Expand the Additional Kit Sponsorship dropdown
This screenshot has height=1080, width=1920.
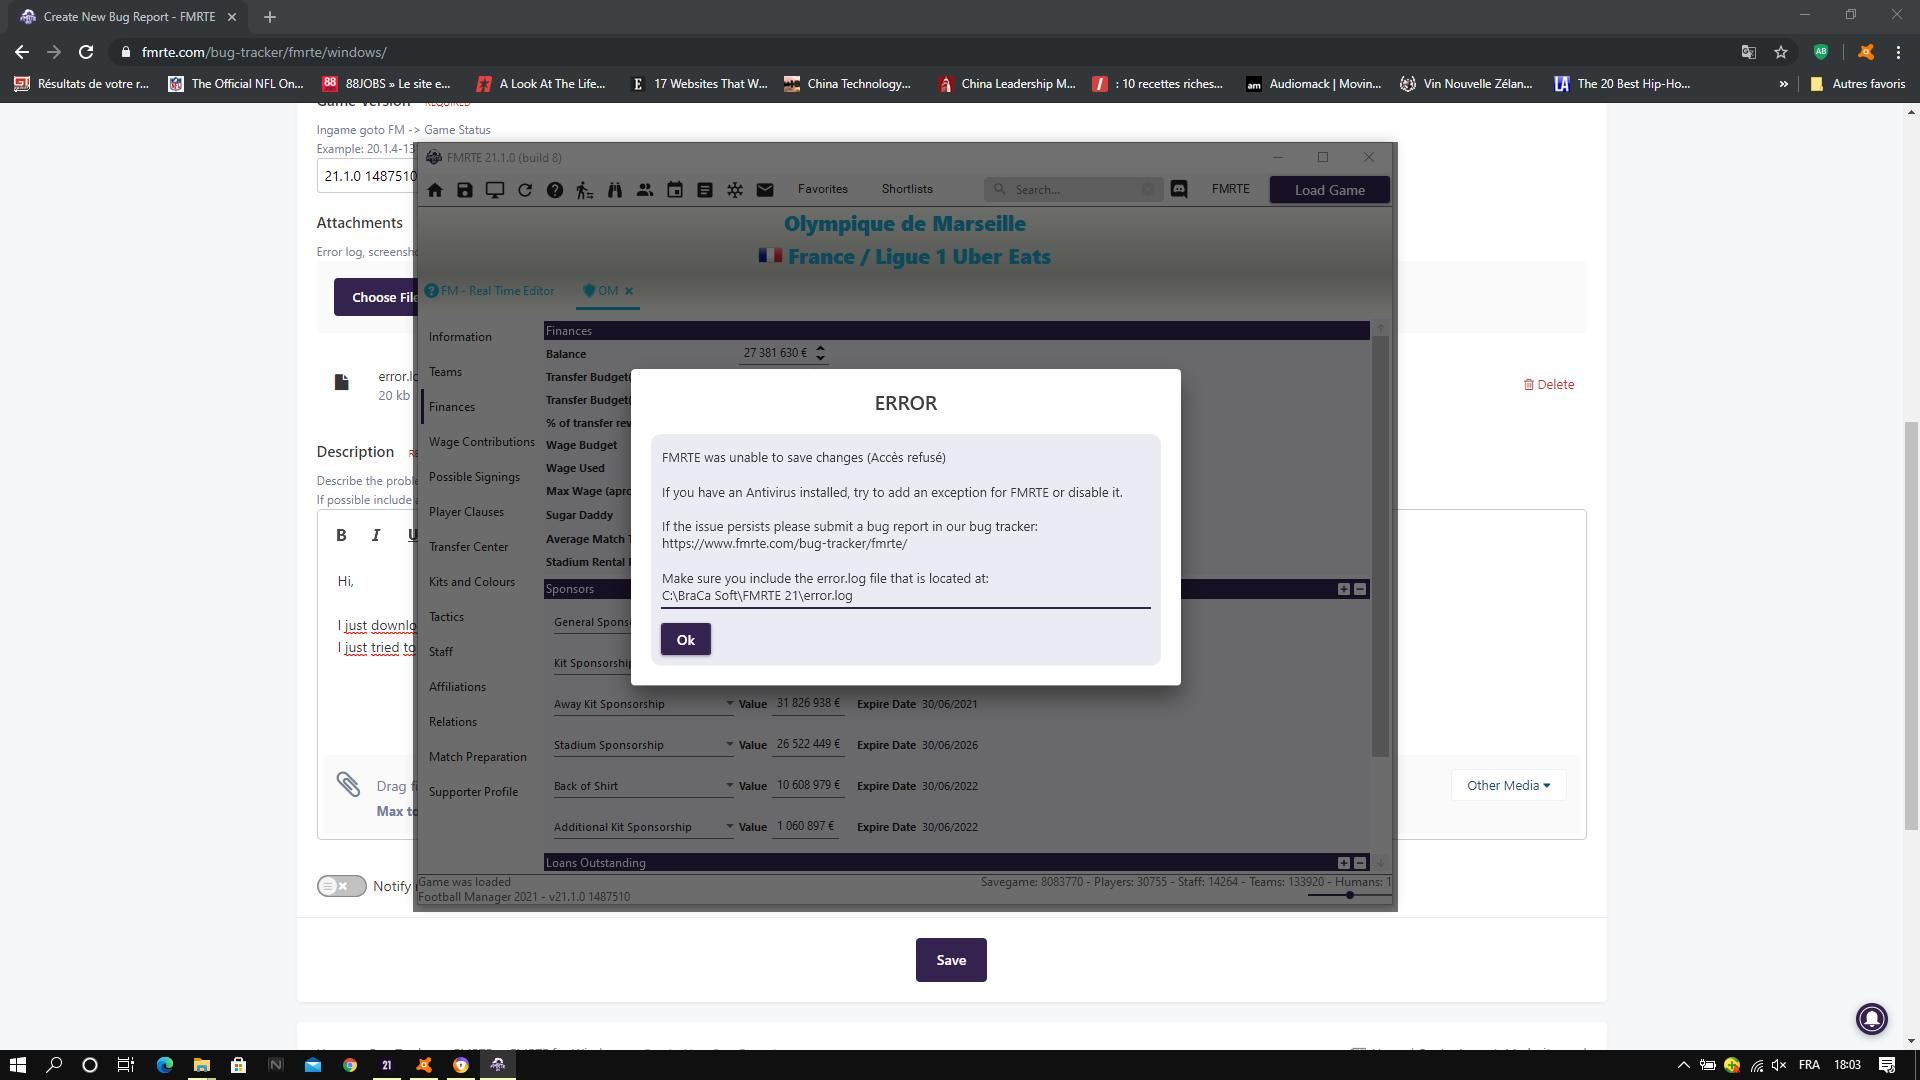[730, 826]
